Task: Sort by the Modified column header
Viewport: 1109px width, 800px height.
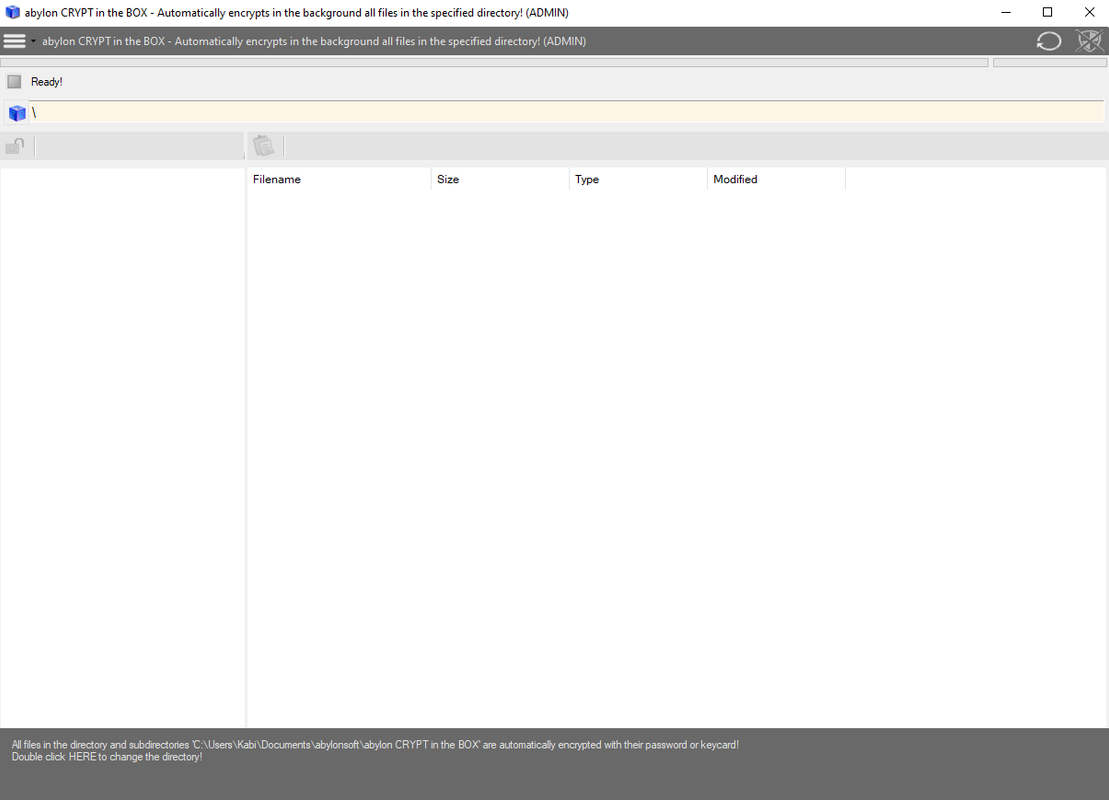Action: click(x=776, y=180)
